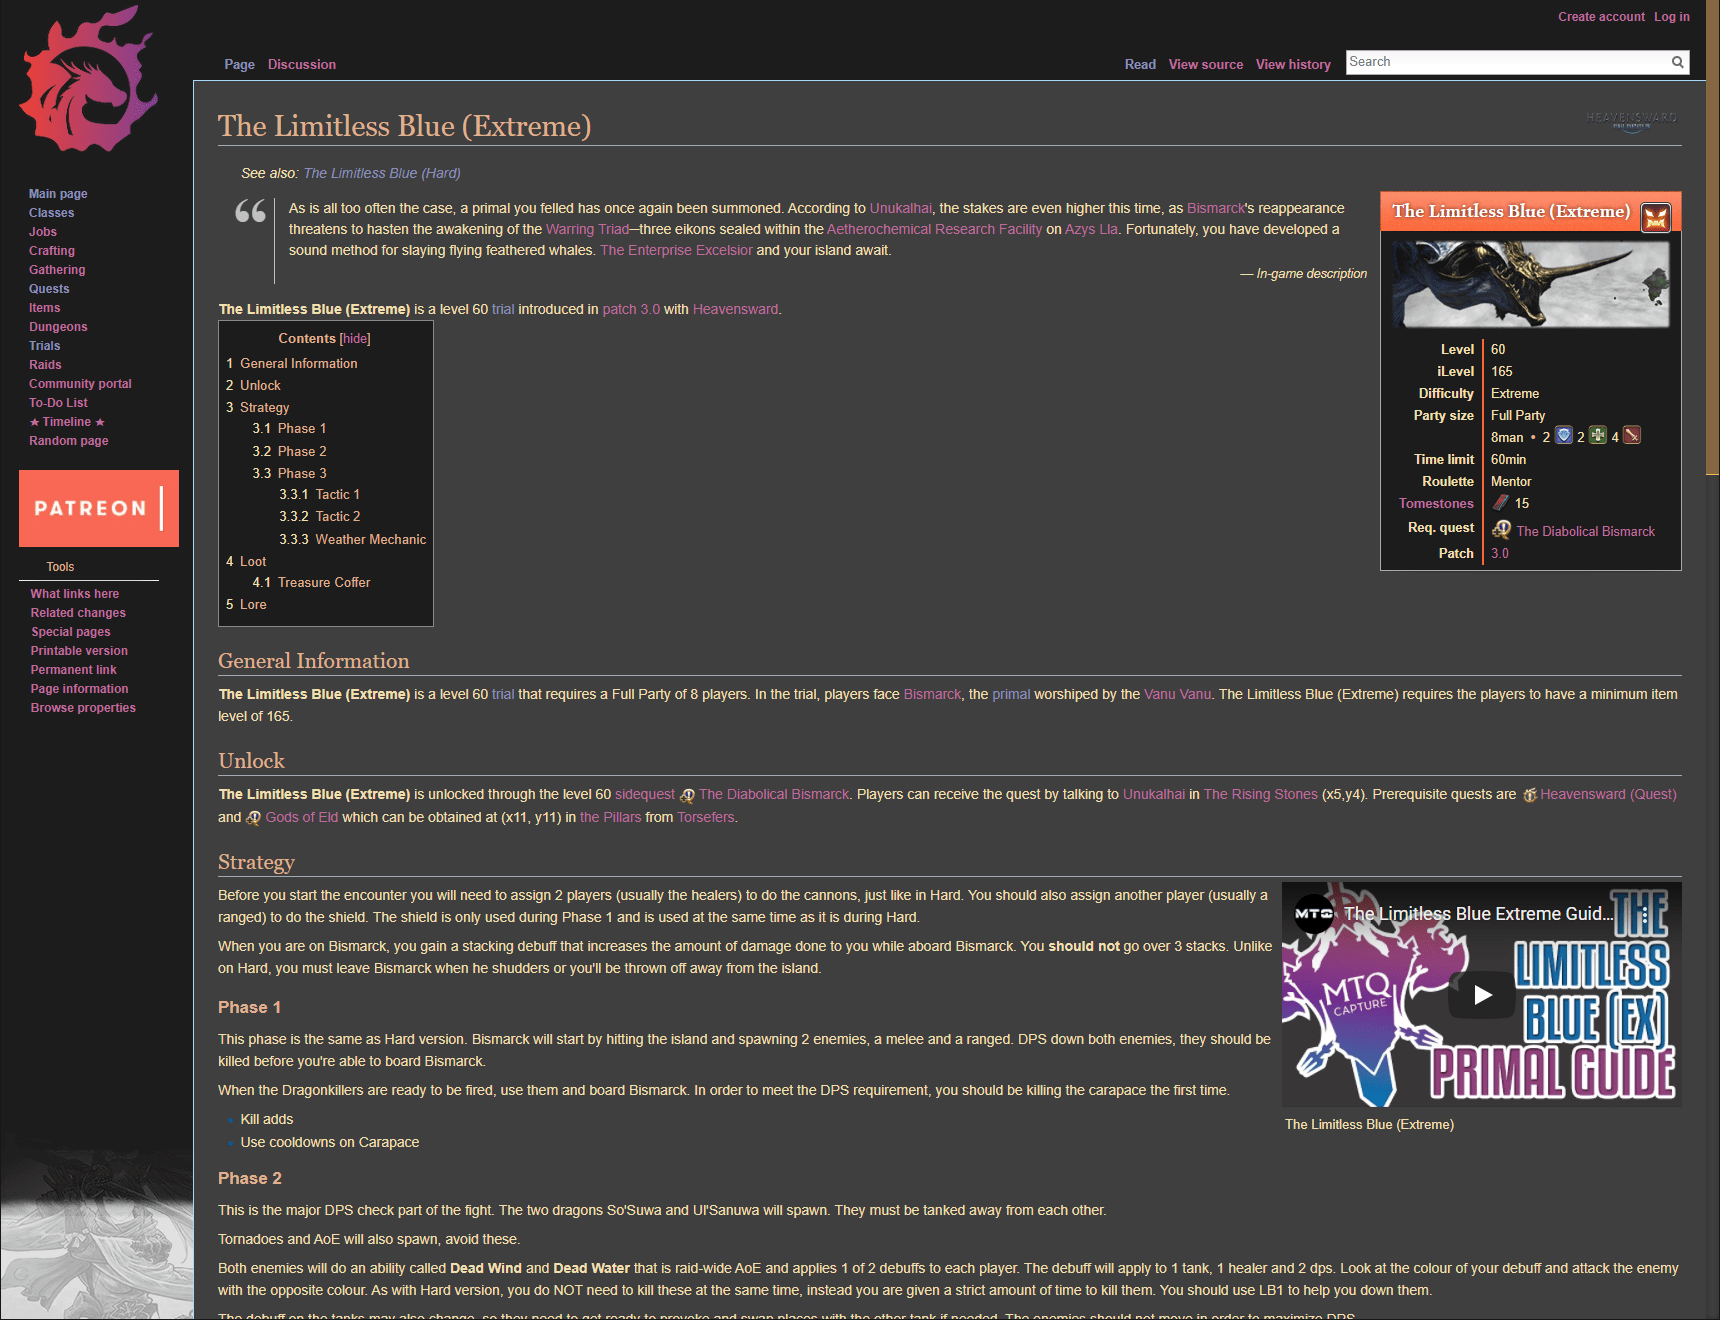This screenshot has height=1320, width=1720.
Task: Open the Timeline sidebar link
Action: (67, 422)
